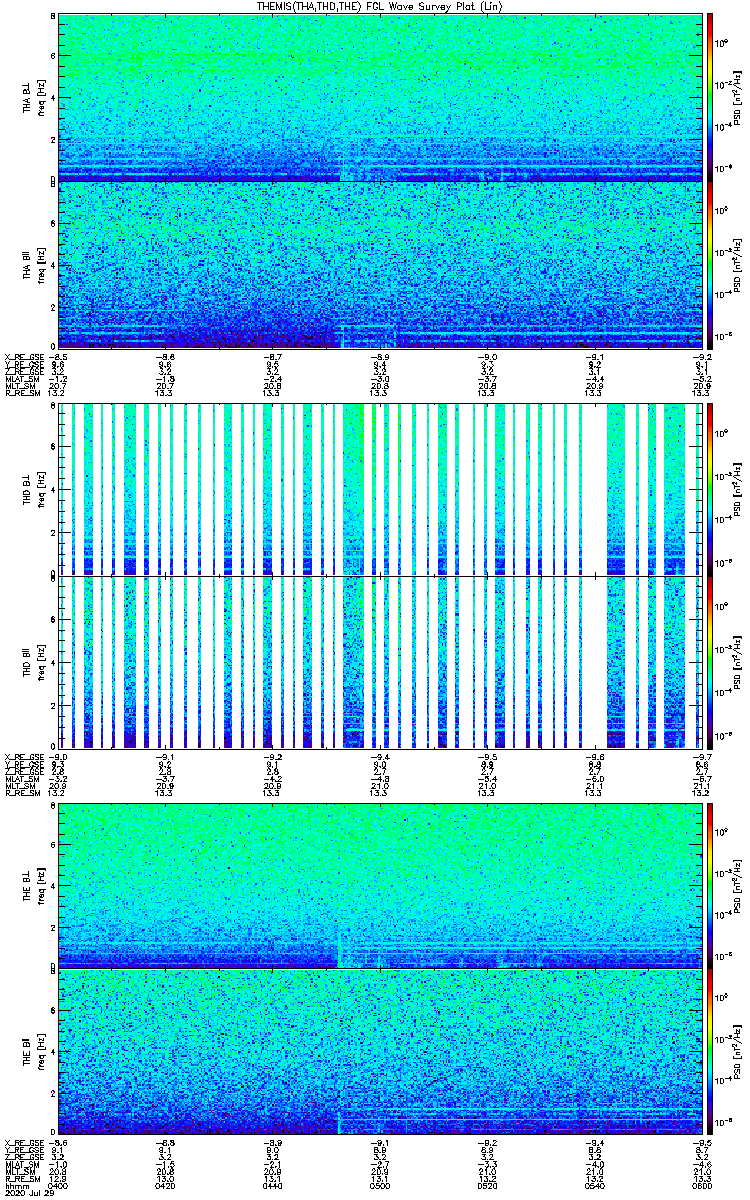This screenshot has height=1200, width=750.
Task: Click the PSD color bar beside THA B-parallel
Action: [x=709, y=264]
